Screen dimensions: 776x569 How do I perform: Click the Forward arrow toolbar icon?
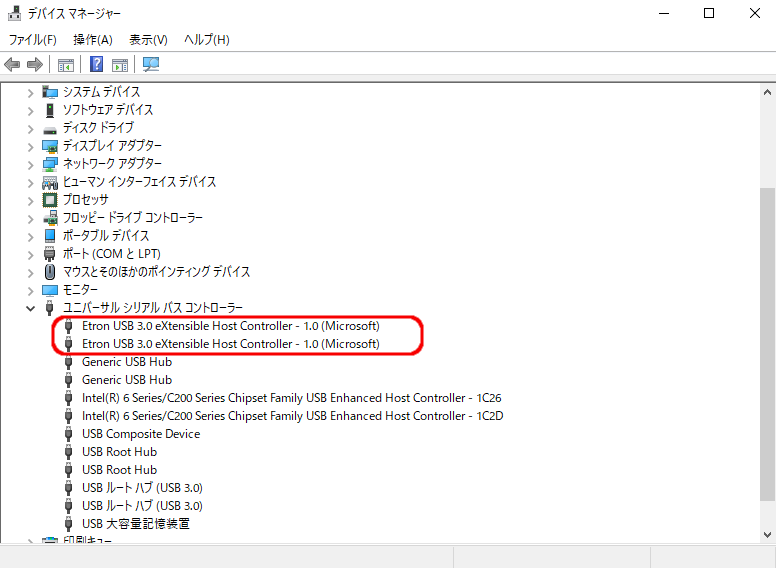click(x=35, y=64)
